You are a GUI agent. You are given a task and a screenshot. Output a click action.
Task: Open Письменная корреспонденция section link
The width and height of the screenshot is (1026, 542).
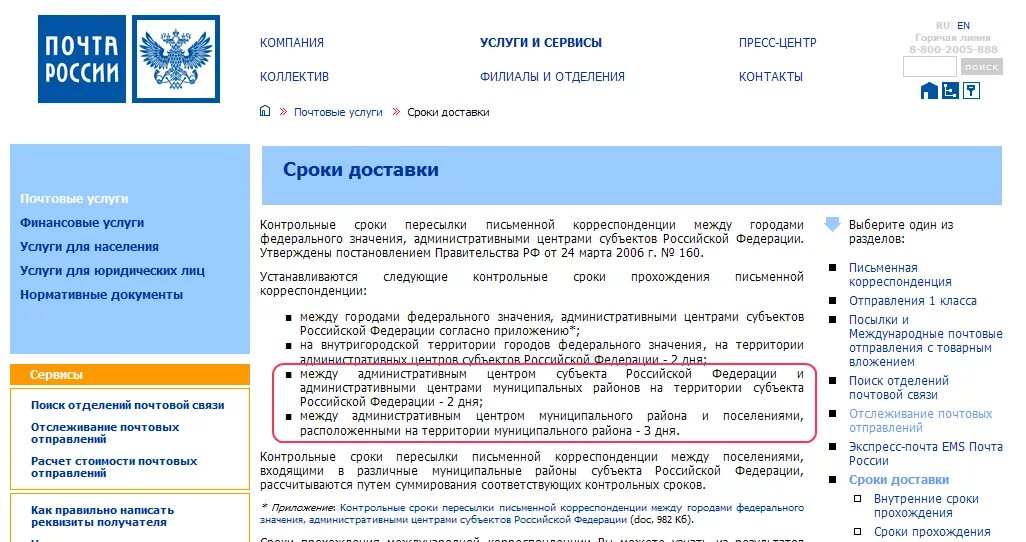tap(900, 274)
